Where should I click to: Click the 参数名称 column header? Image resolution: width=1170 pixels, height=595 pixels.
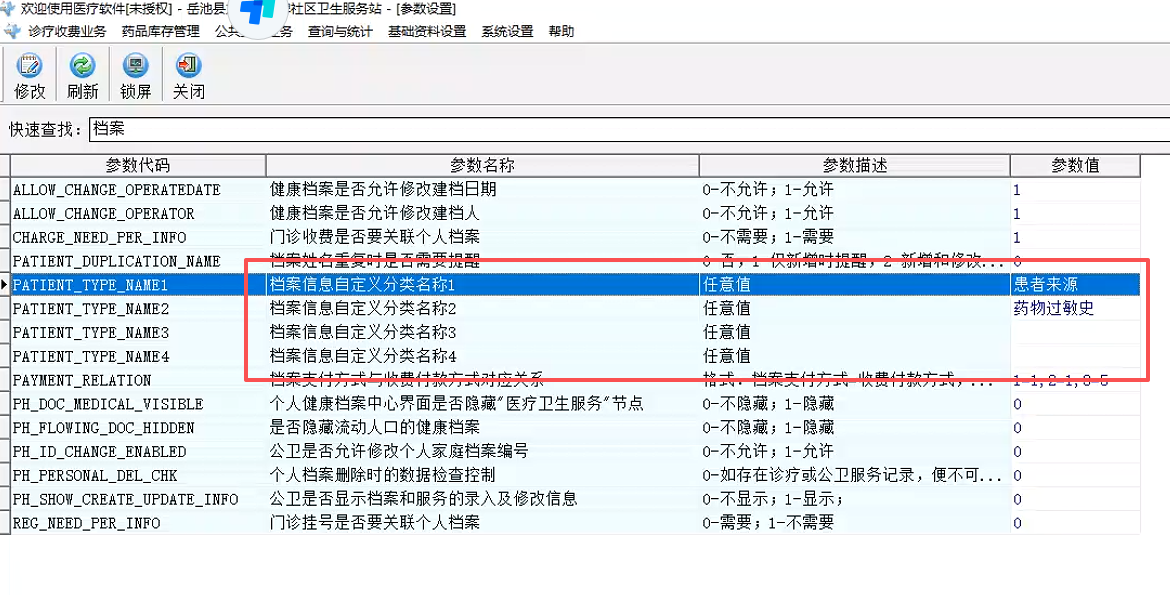pyautogui.click(x=482, y=166)
